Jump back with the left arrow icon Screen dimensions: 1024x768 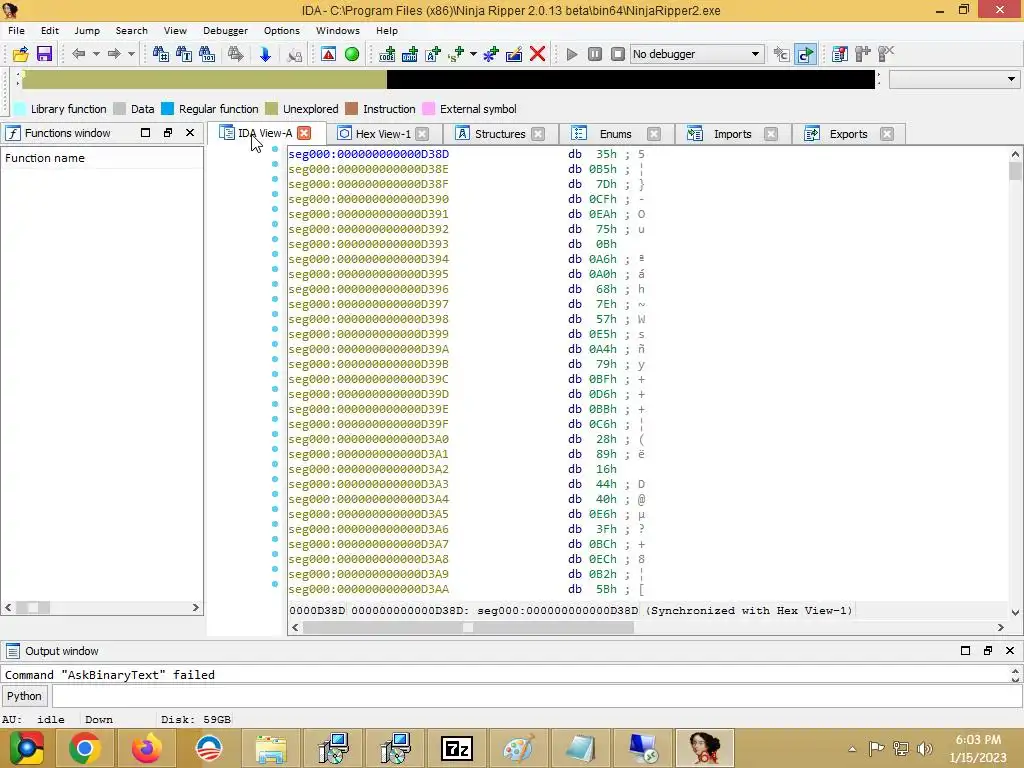pyautogui.click(x=79, y=54)
